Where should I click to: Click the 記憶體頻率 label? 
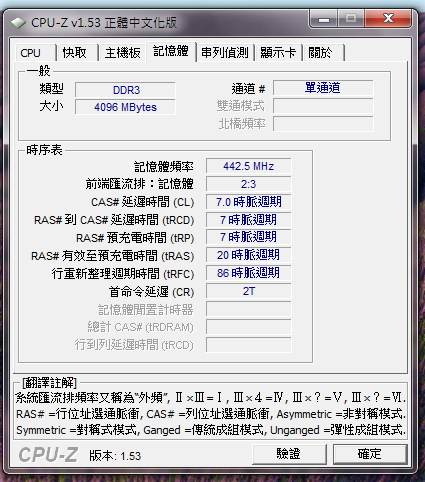click(x=164, y=166)
